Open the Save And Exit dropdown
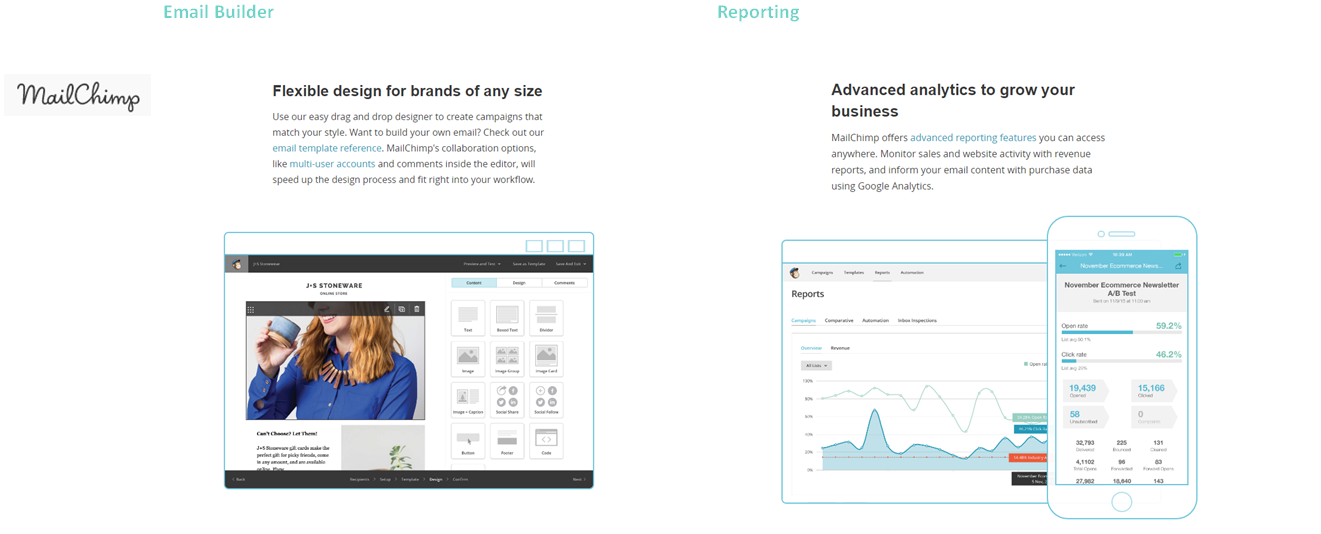This screenshot has width=1321, height=534. pos(571,264)
